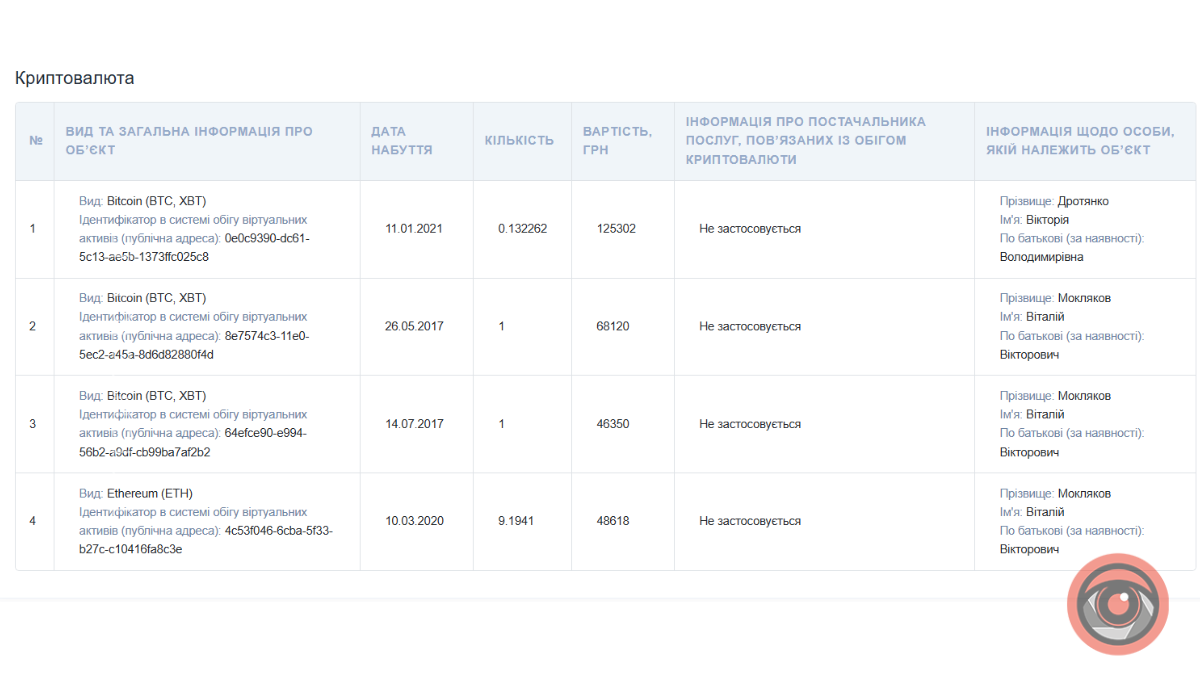Click the cost value "68120"

[x=613, y=327]
